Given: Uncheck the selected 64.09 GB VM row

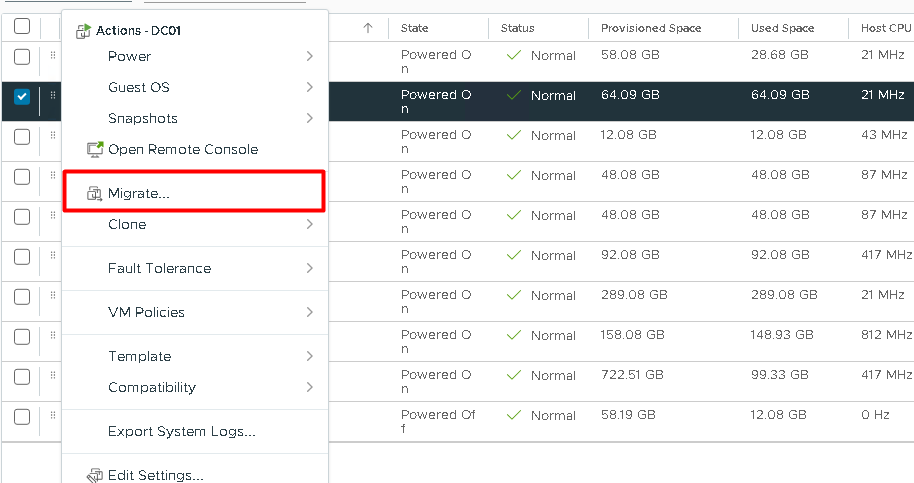Looking at the screenshot, I should [x=22, y=96].
